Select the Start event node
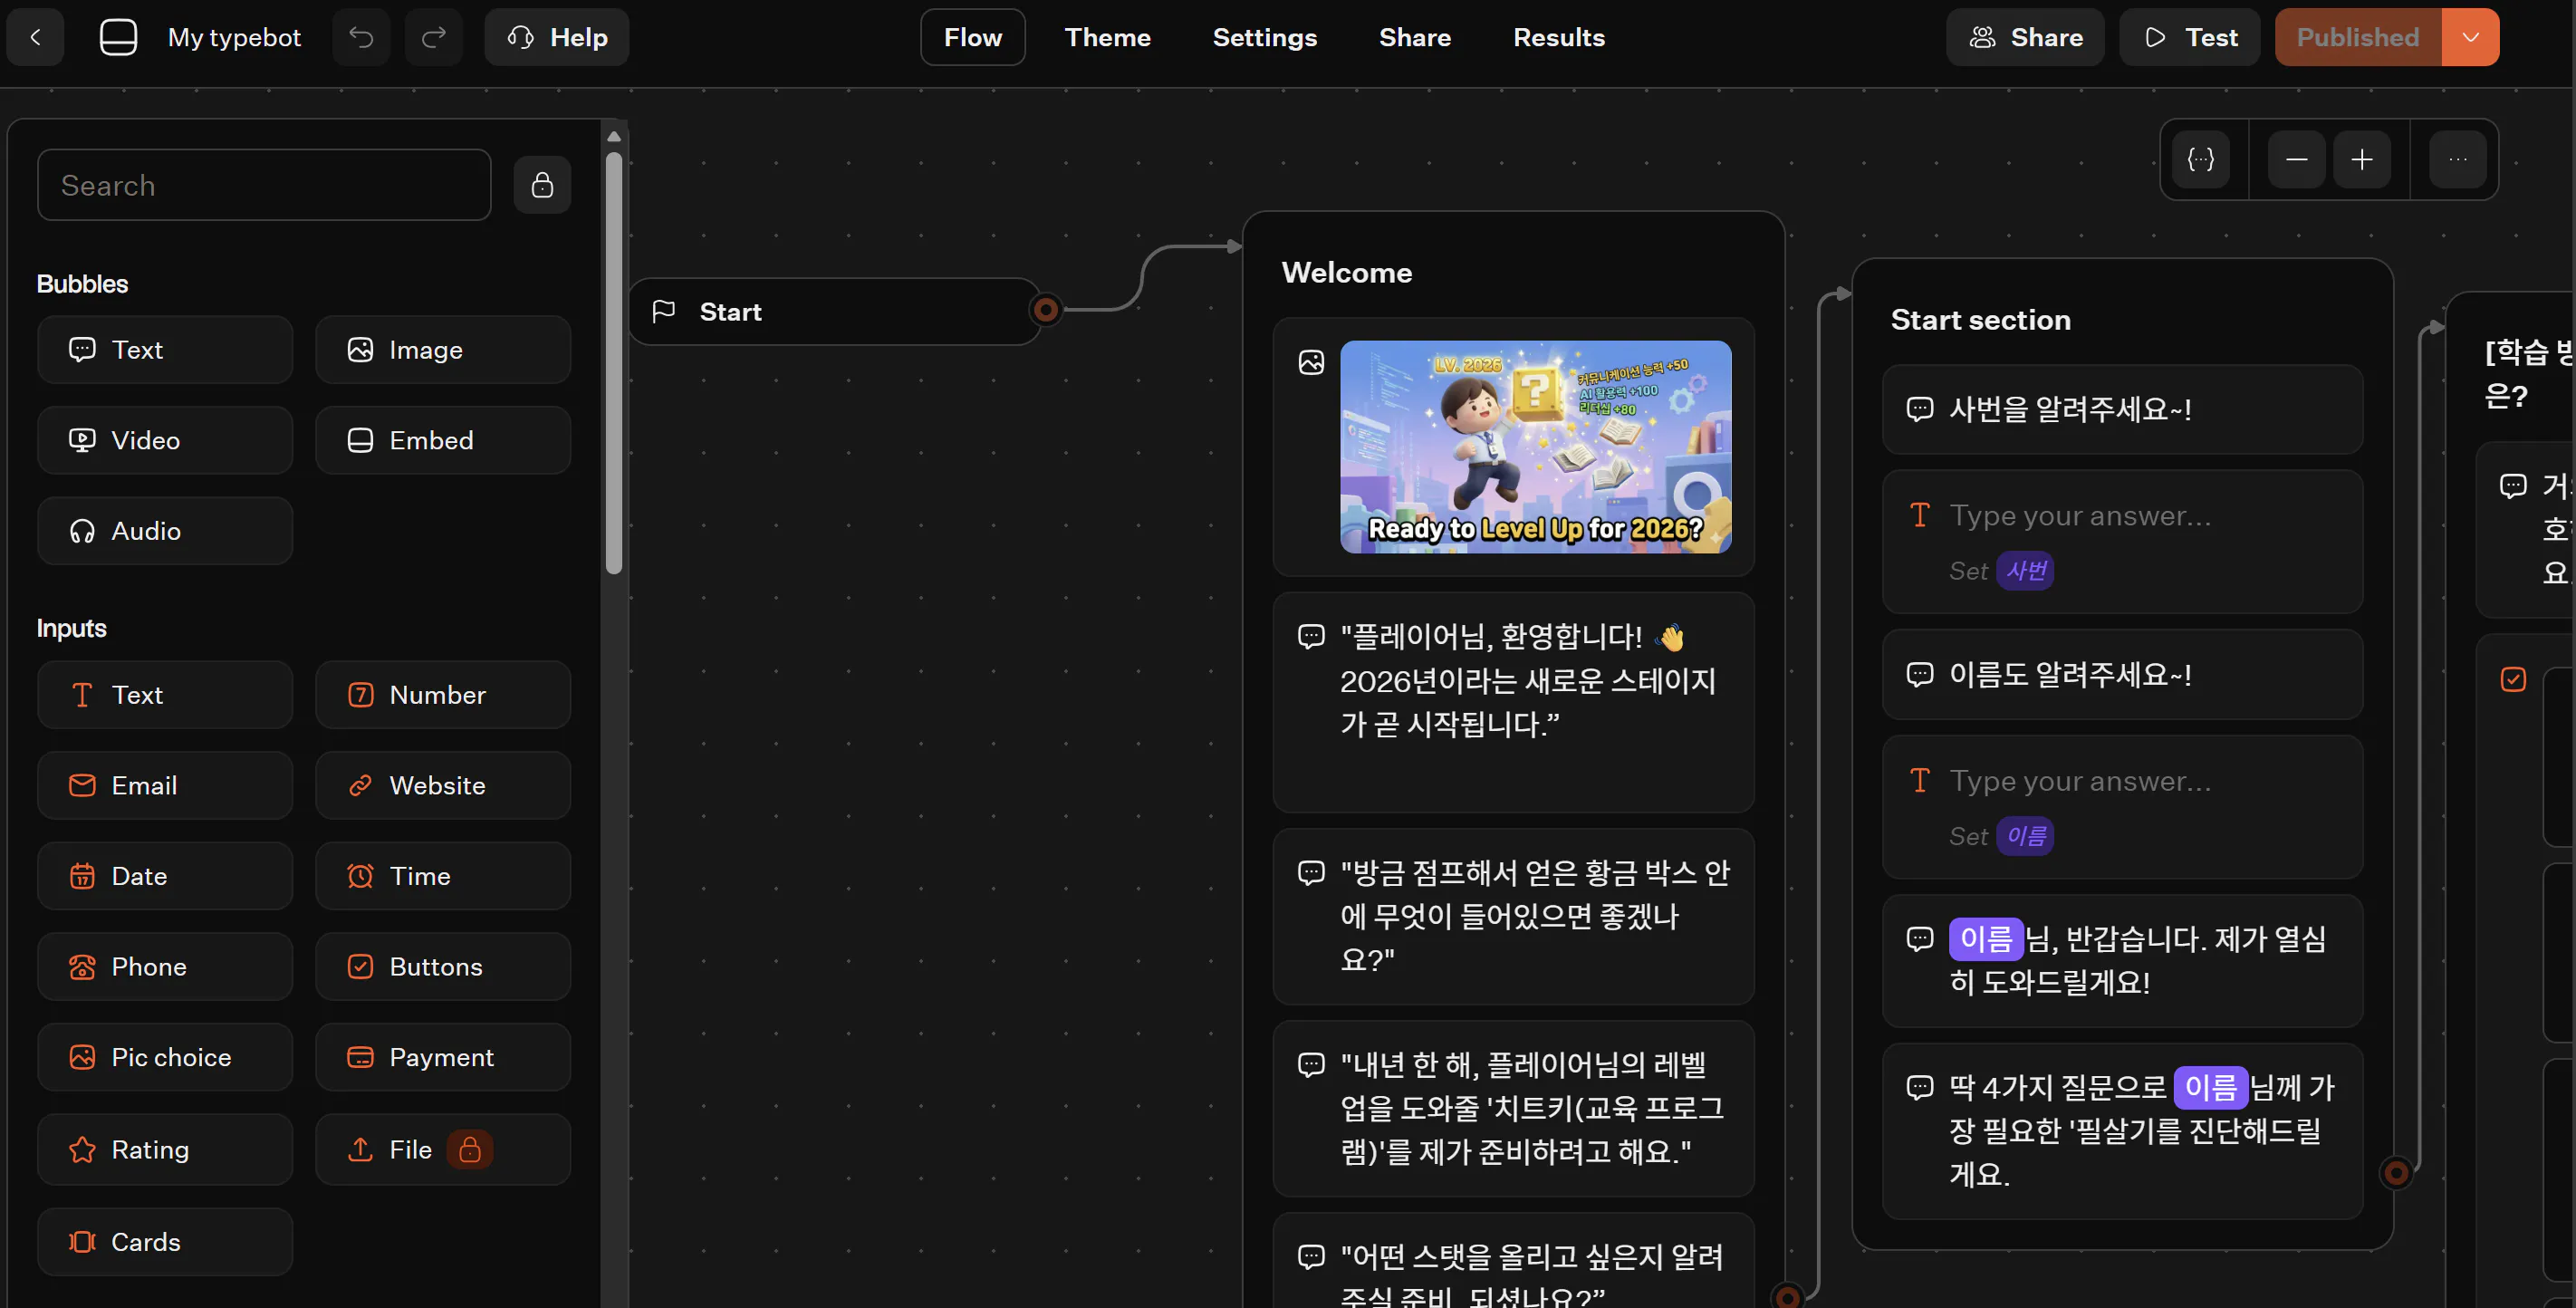 [835, 312]
